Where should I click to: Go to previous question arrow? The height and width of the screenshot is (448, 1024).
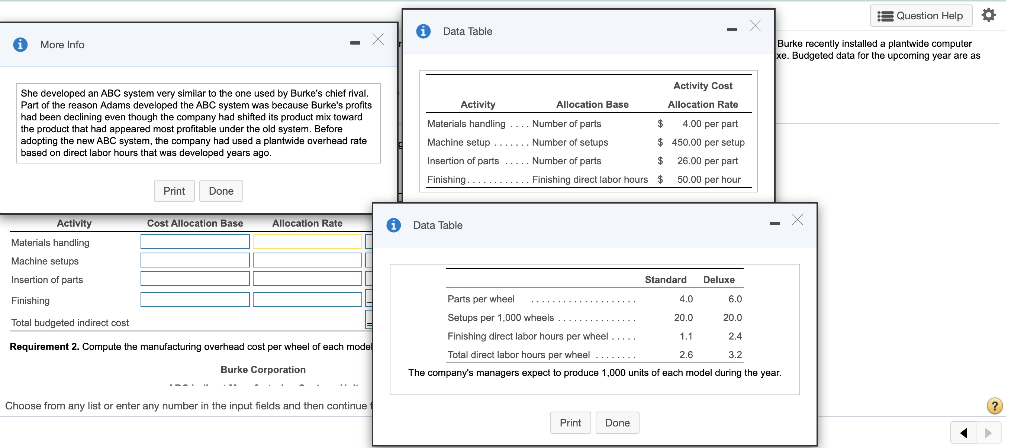(x=964, y=432)
